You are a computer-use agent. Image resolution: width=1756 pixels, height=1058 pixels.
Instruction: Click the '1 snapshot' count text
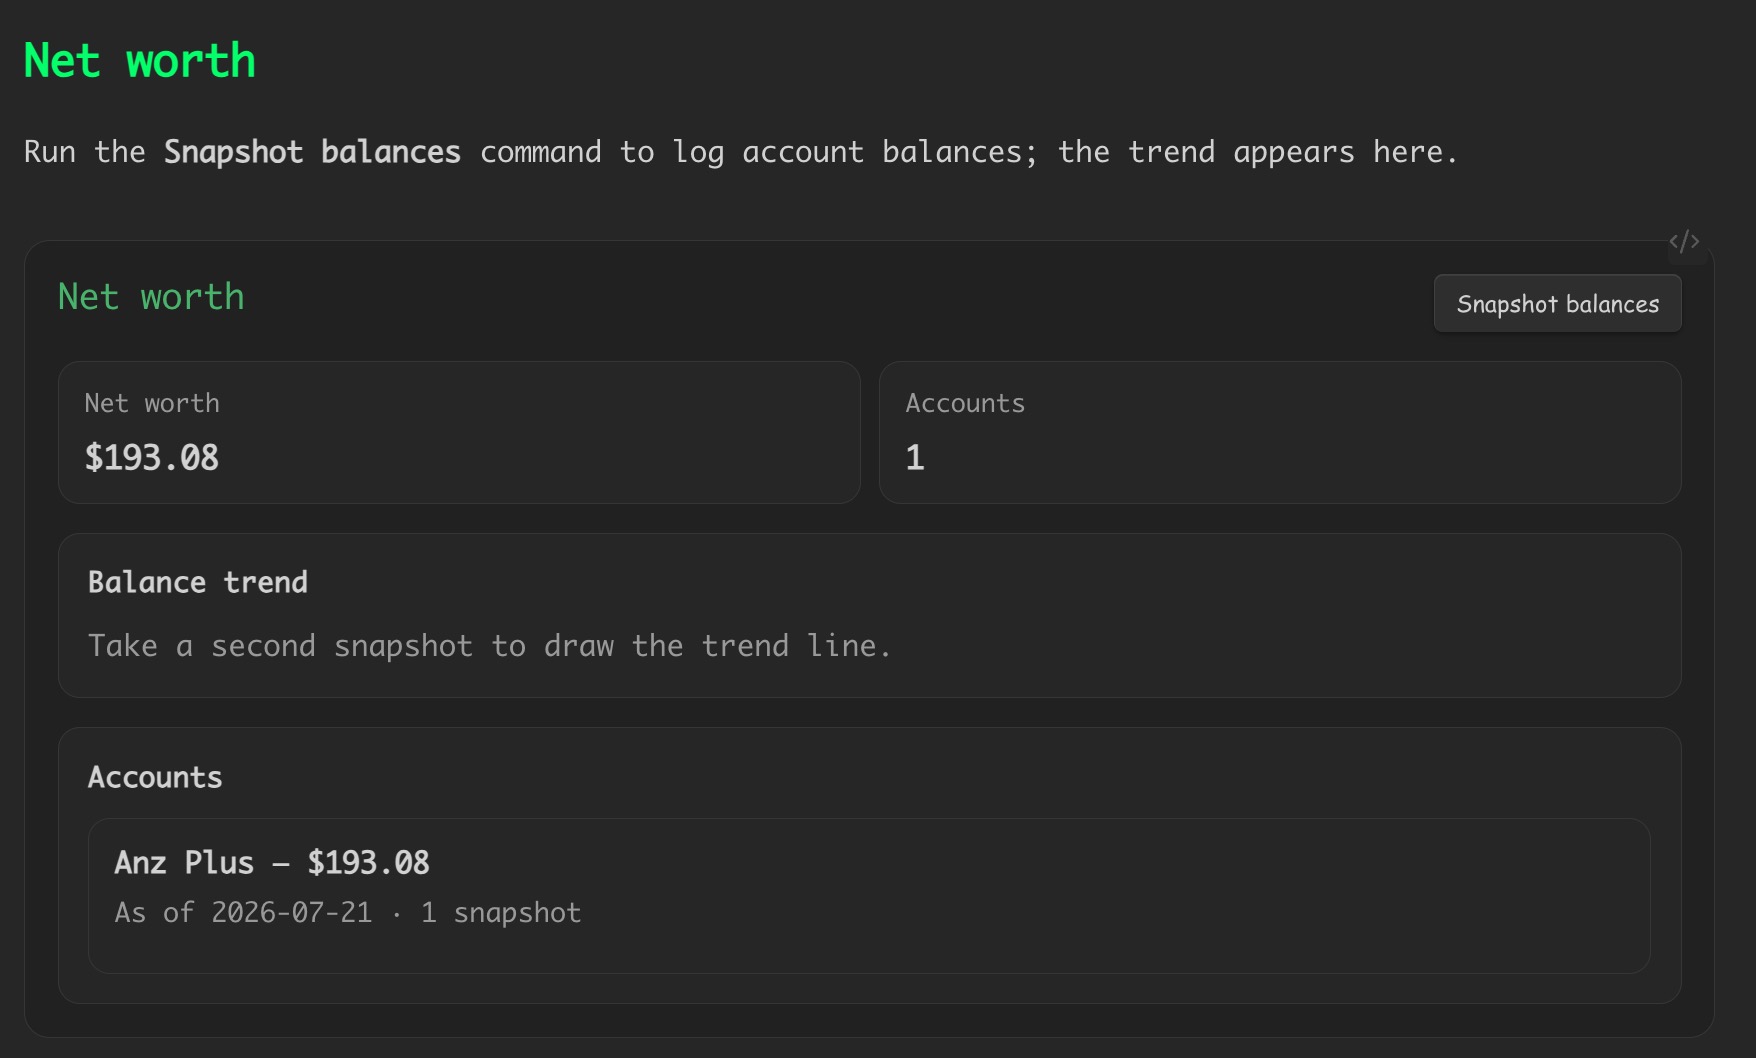(x=500, y=912)
